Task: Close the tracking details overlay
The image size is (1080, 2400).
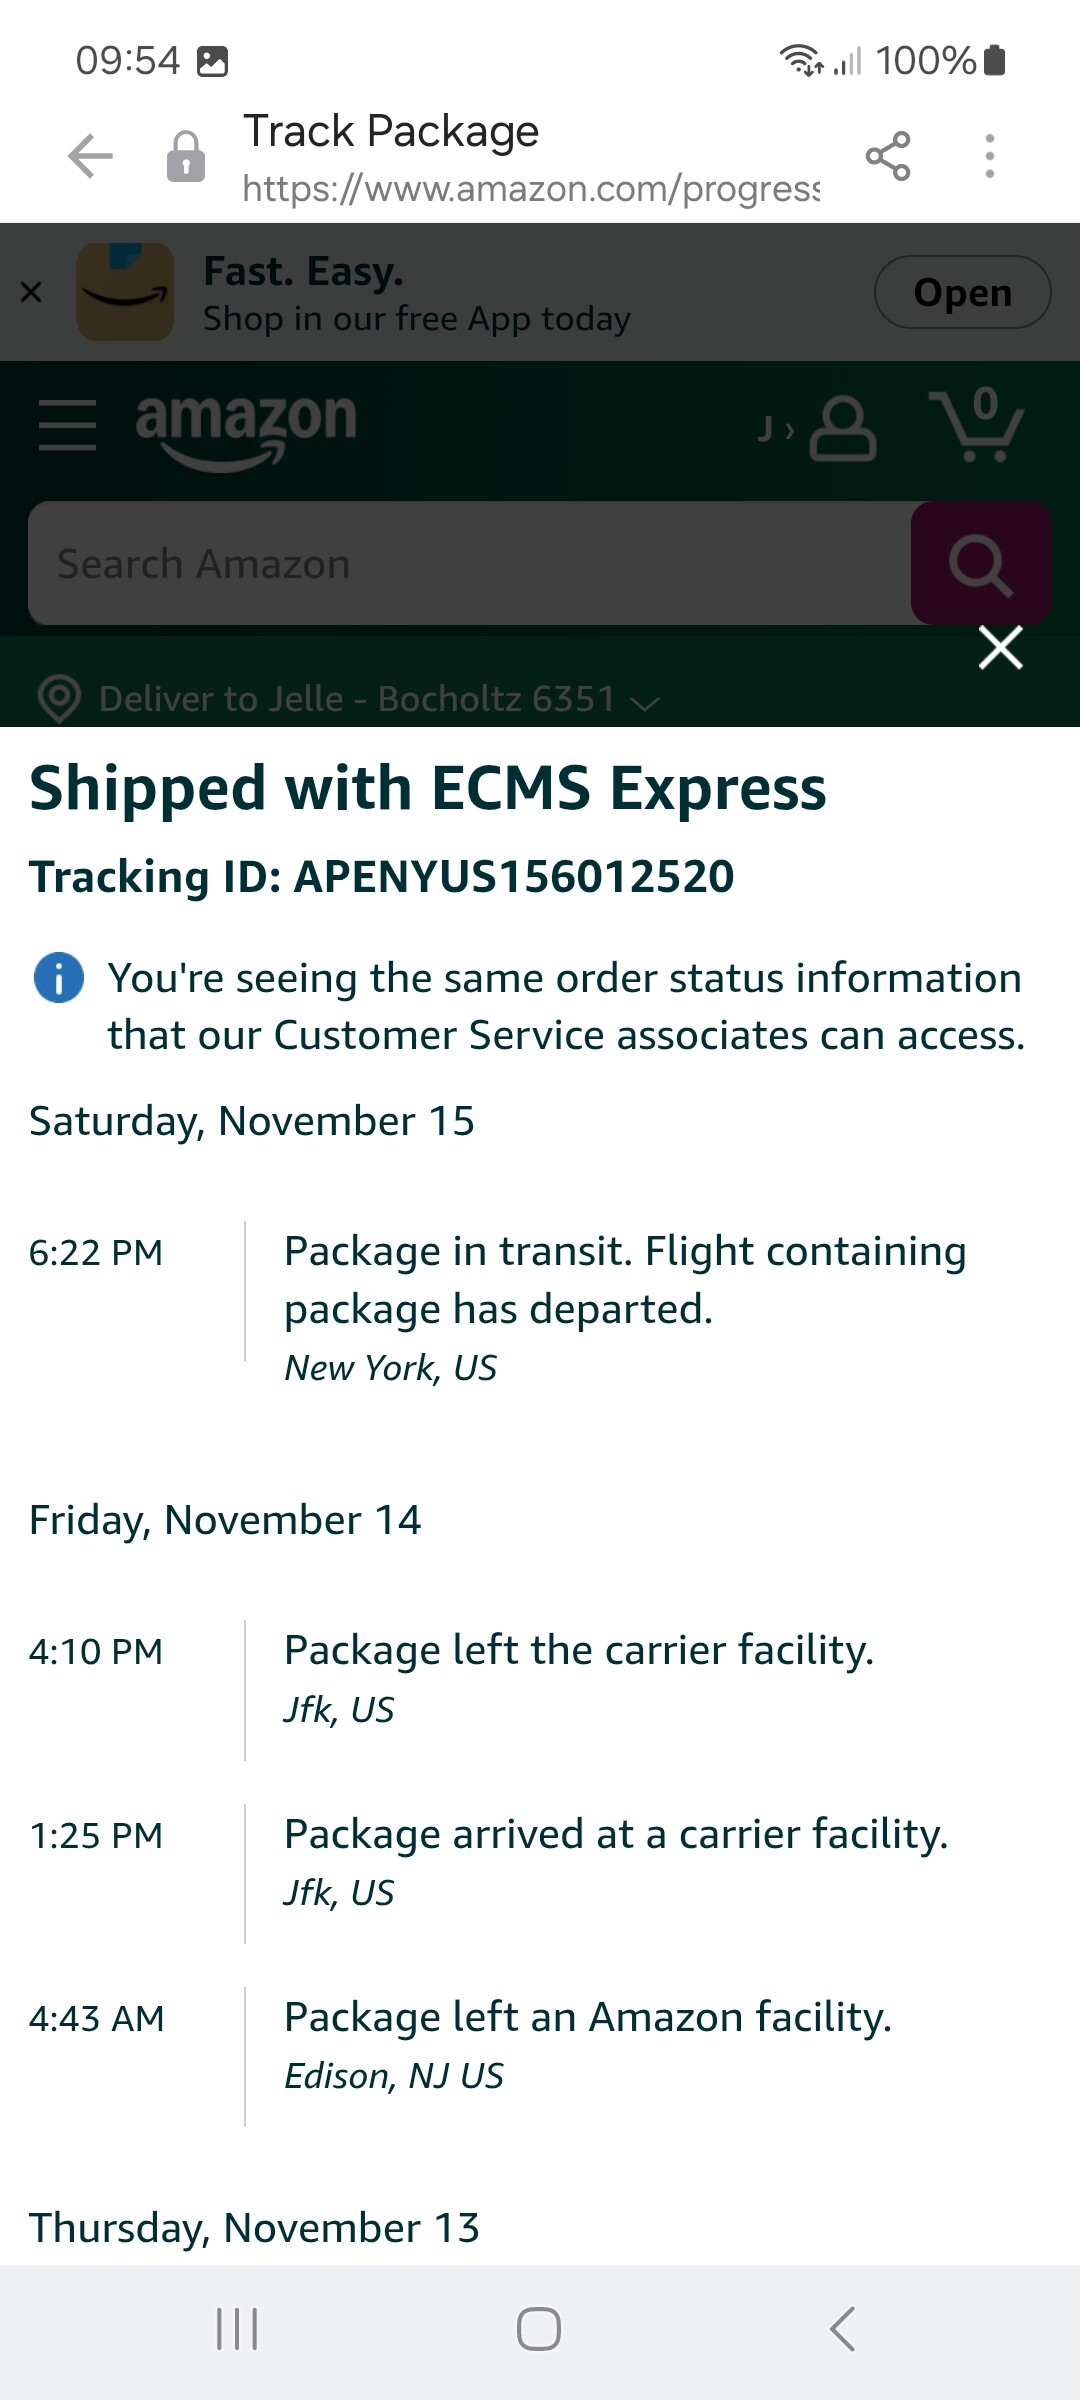Action: pos(1000,648)
